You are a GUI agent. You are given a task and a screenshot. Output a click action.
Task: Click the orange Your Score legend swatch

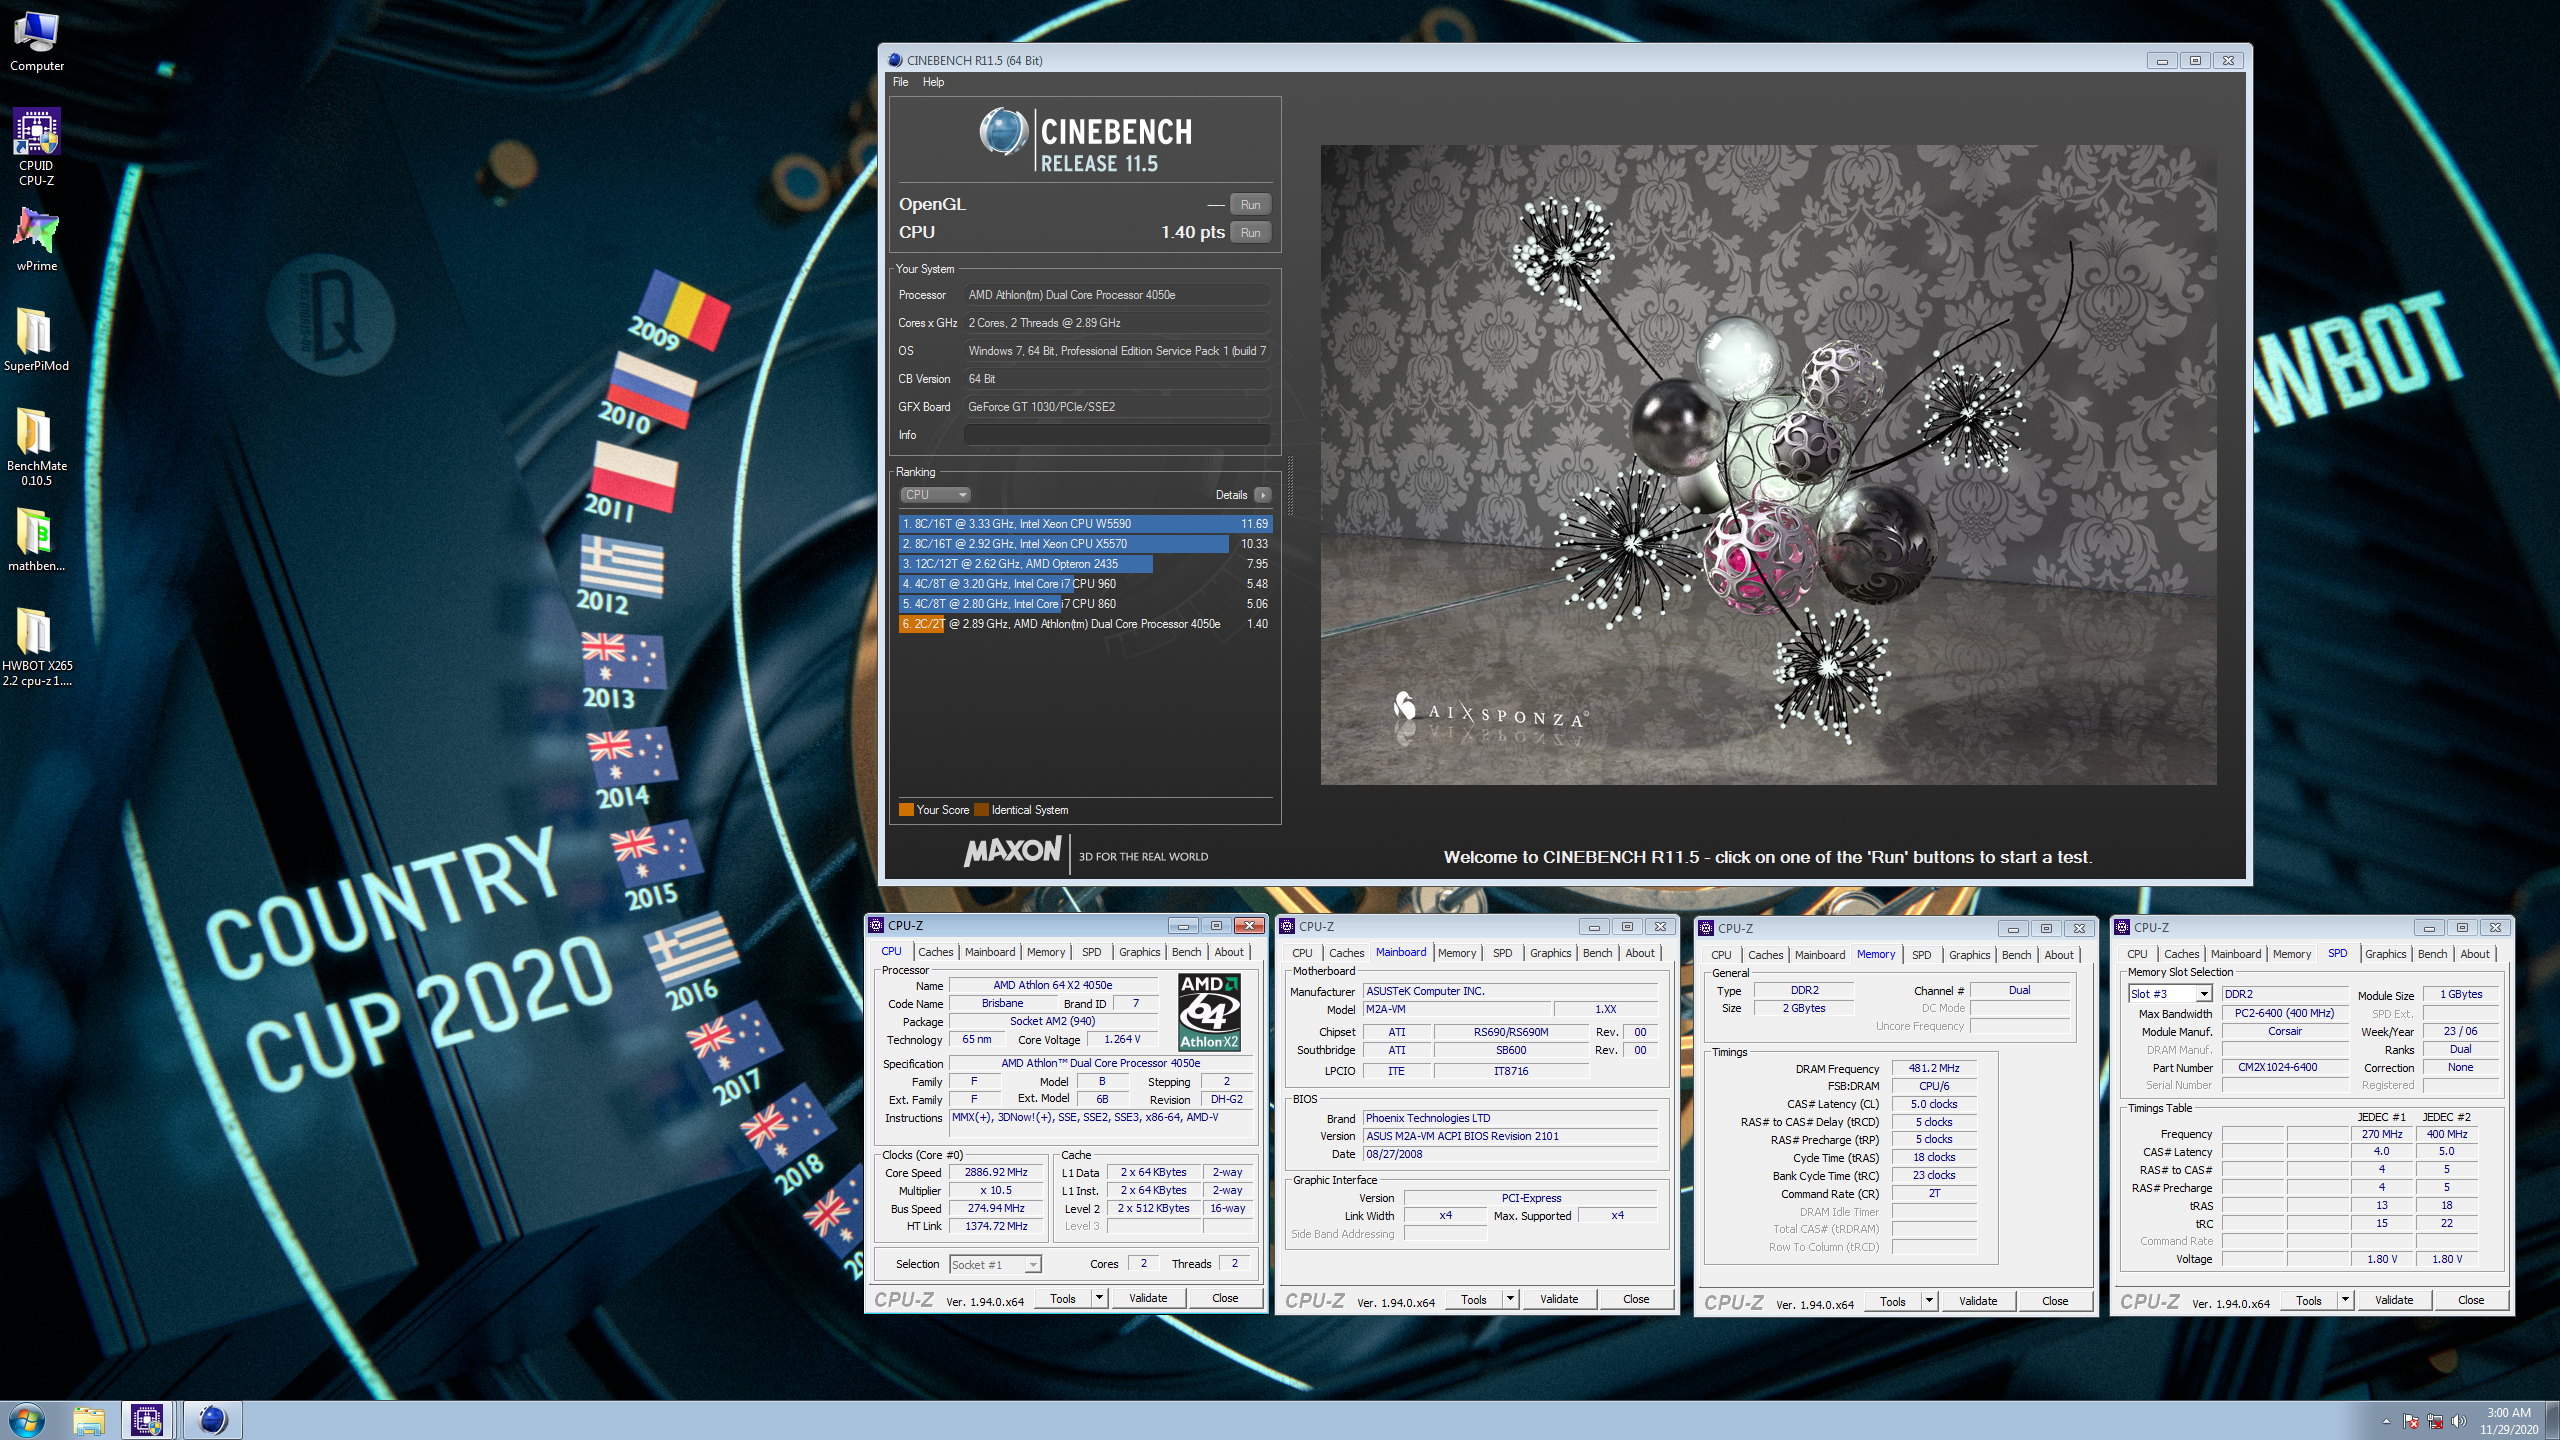[906, 810]
